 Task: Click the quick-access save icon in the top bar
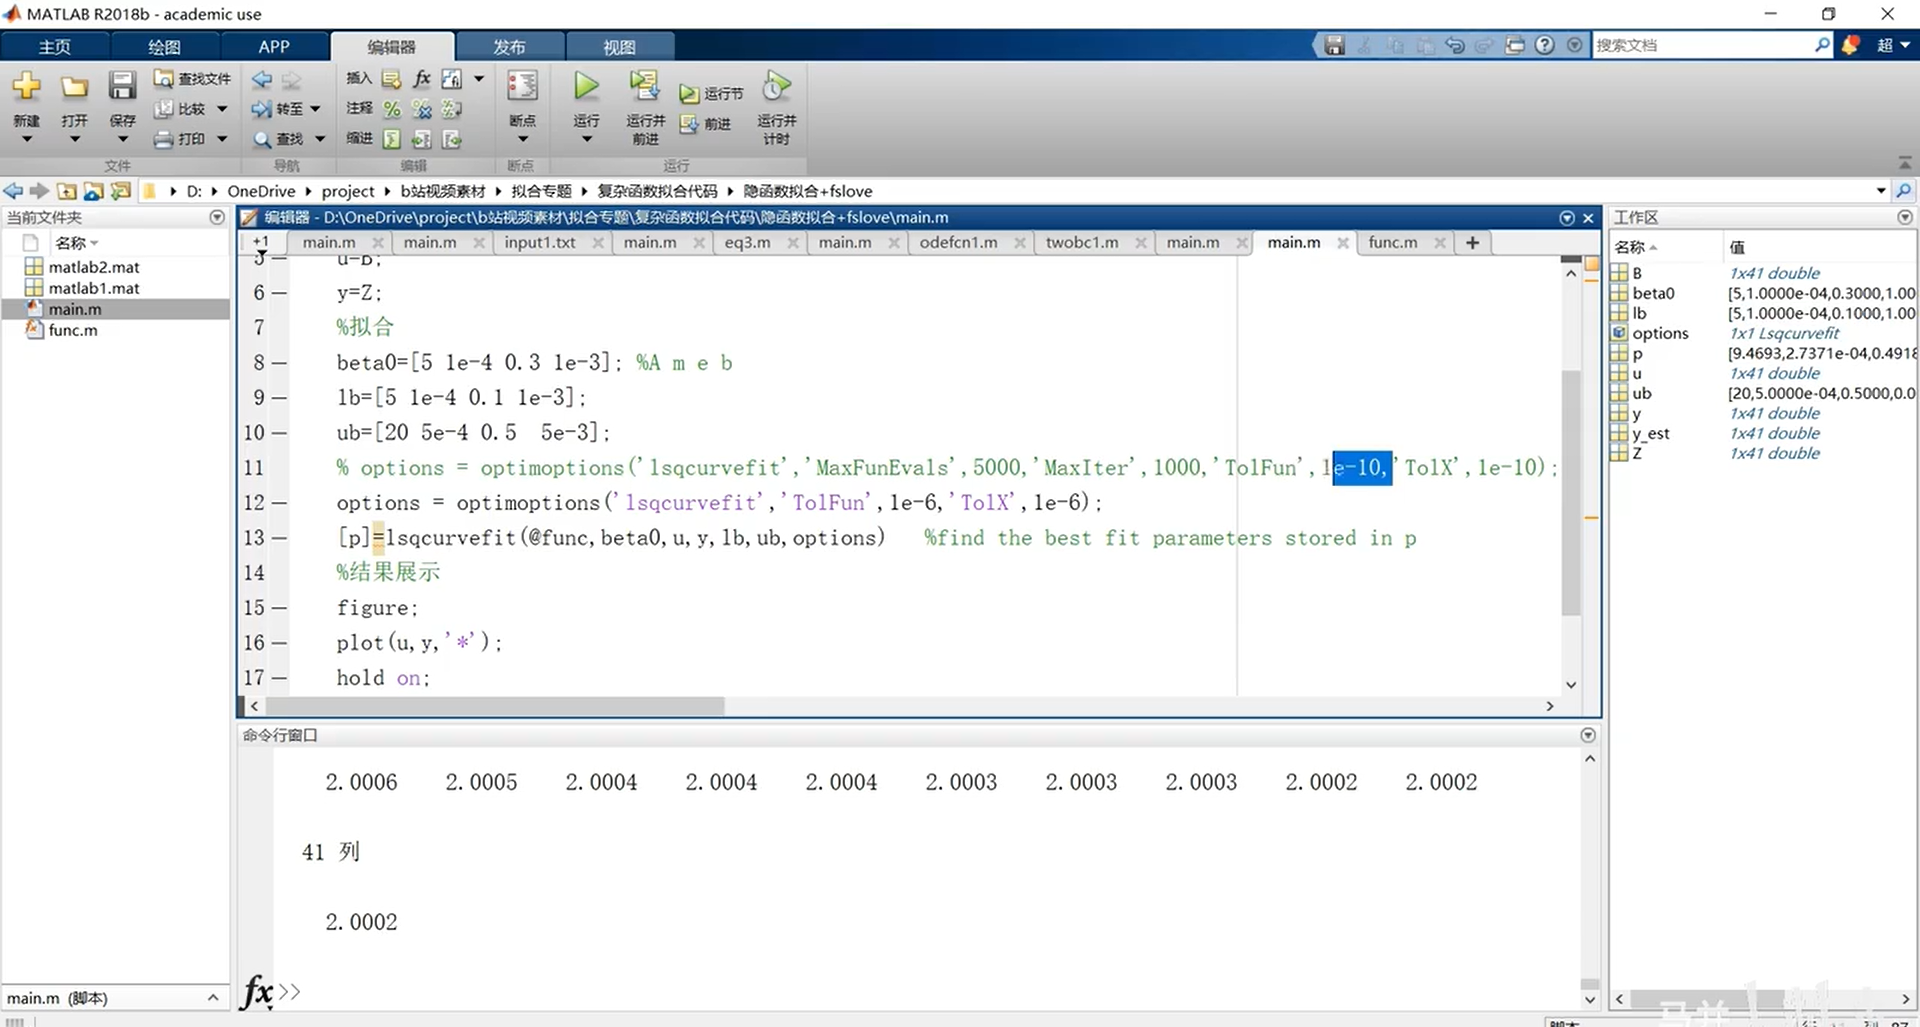pyautogui.click(x=1334, y=45)
